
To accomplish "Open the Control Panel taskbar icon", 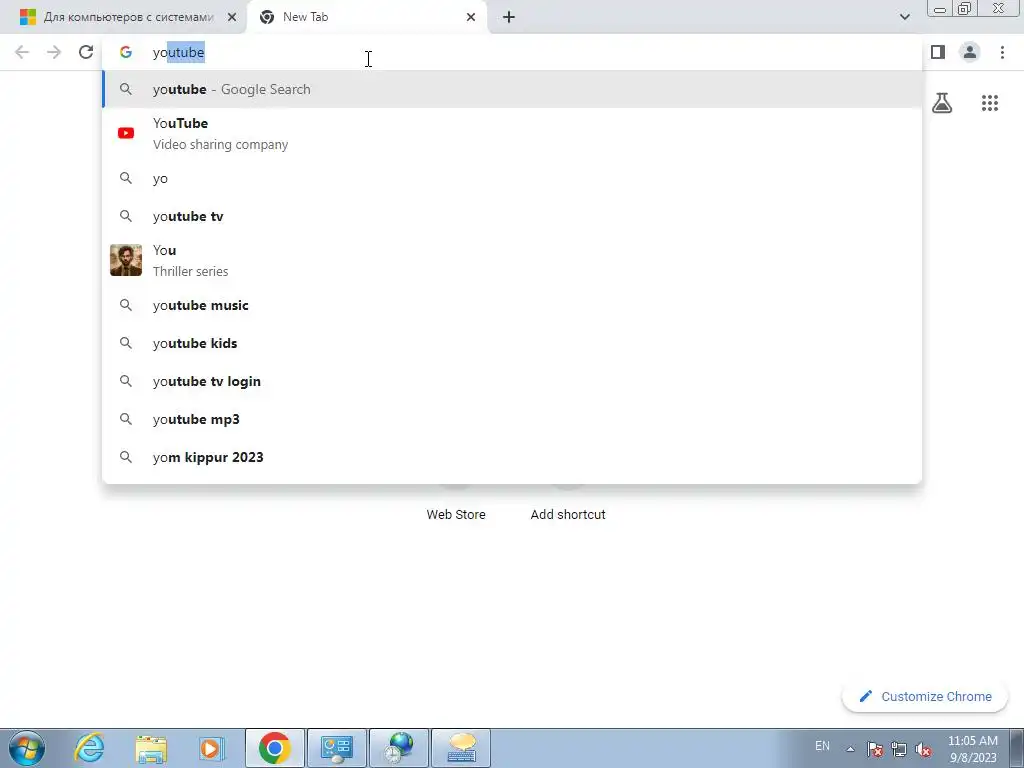I will [337, 748].
